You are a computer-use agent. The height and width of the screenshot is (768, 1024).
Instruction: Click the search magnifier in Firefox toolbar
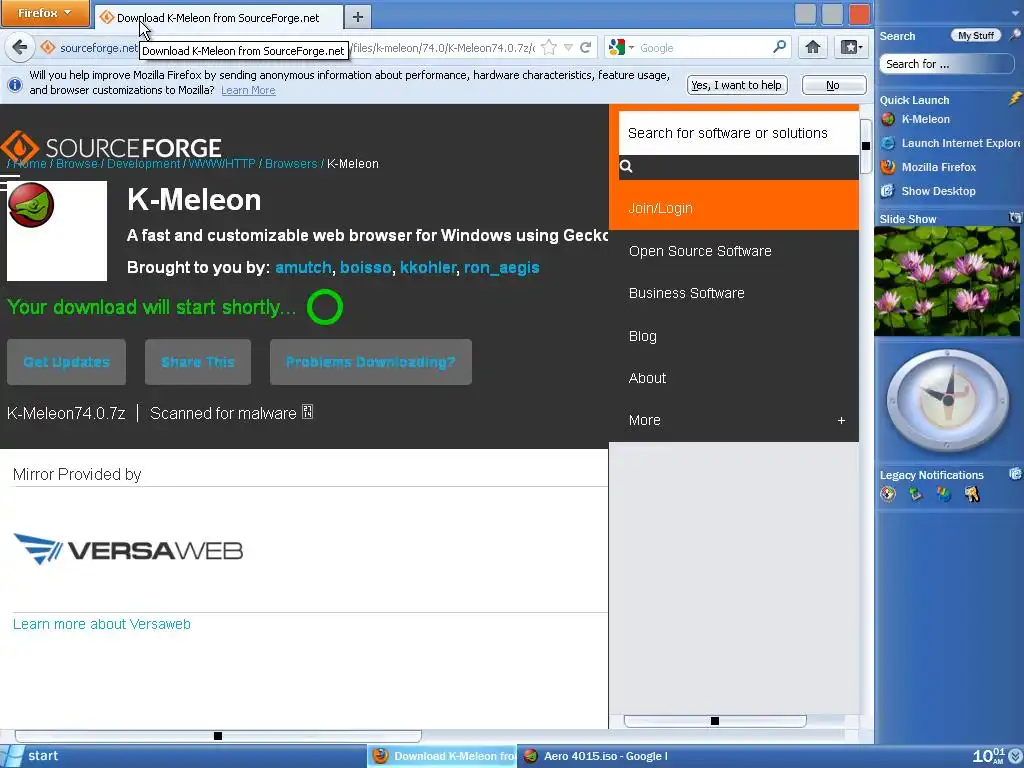click(779, 47)
